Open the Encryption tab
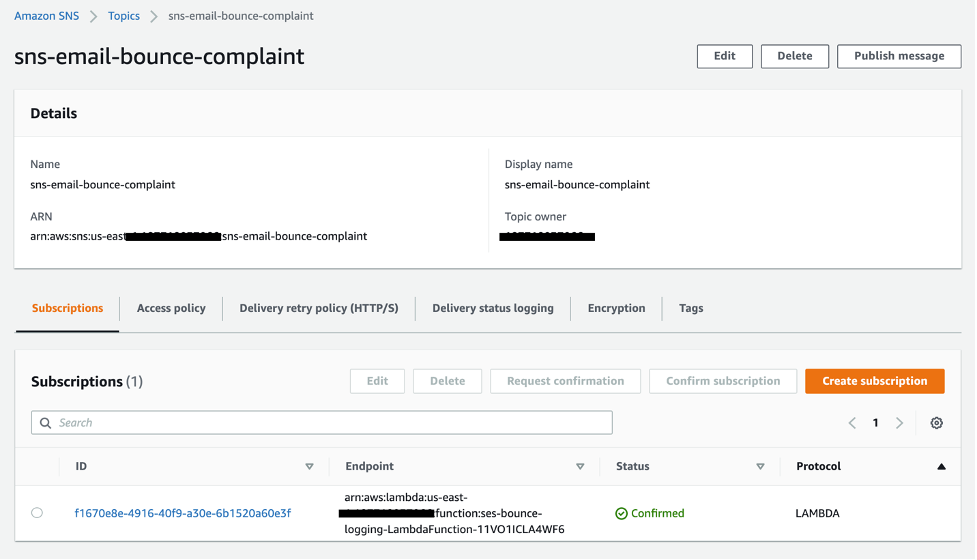 (616, 308)
